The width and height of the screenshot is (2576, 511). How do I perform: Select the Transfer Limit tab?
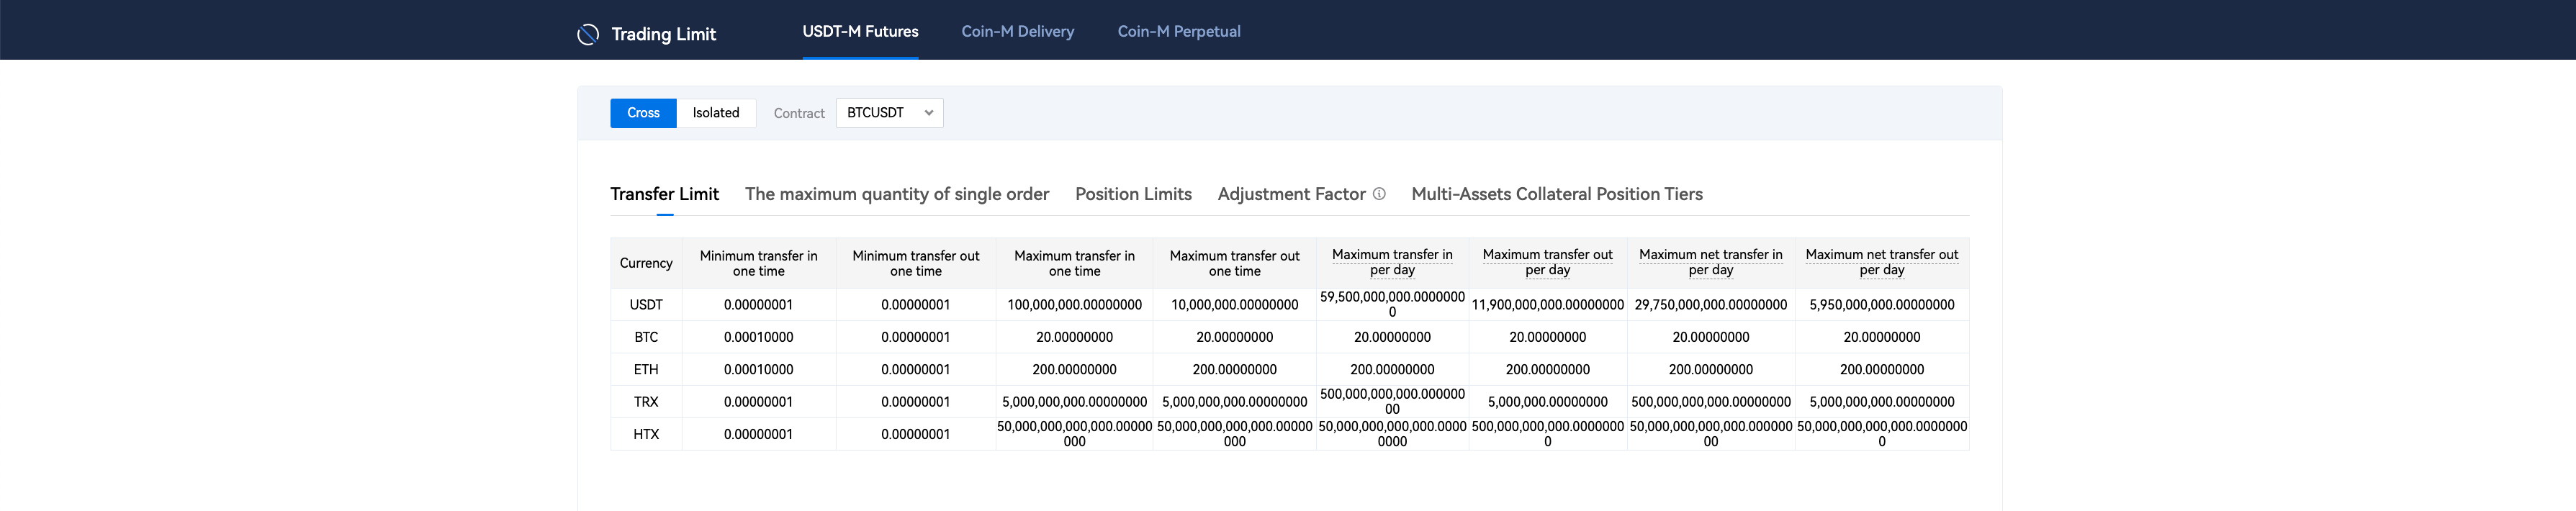[x=664, y=194]
